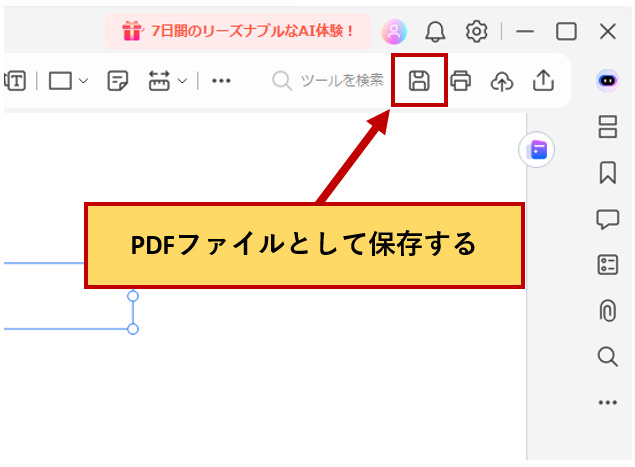Open the 7日間のリーズナブルなAI体験 promotion
The width and height of the screenshot is (635, 467).
(x=238, y=31)
